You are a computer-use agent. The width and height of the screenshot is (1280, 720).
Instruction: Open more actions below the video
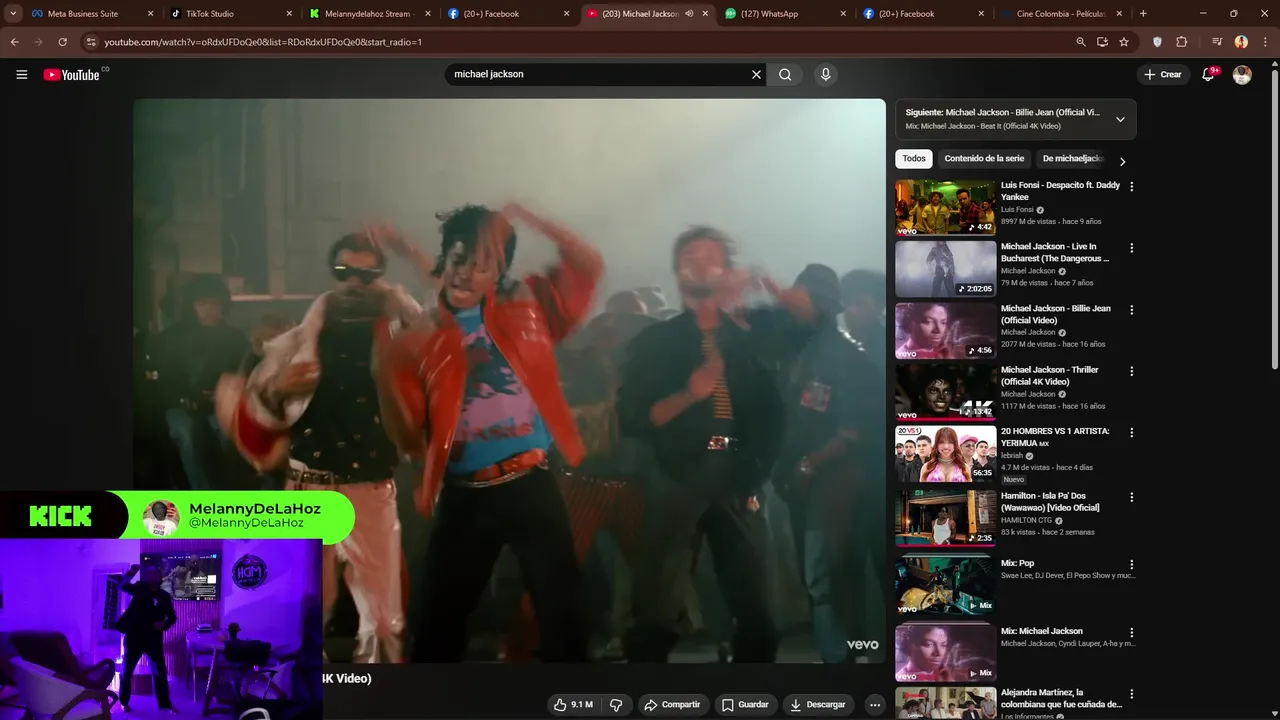coord(875,705)
